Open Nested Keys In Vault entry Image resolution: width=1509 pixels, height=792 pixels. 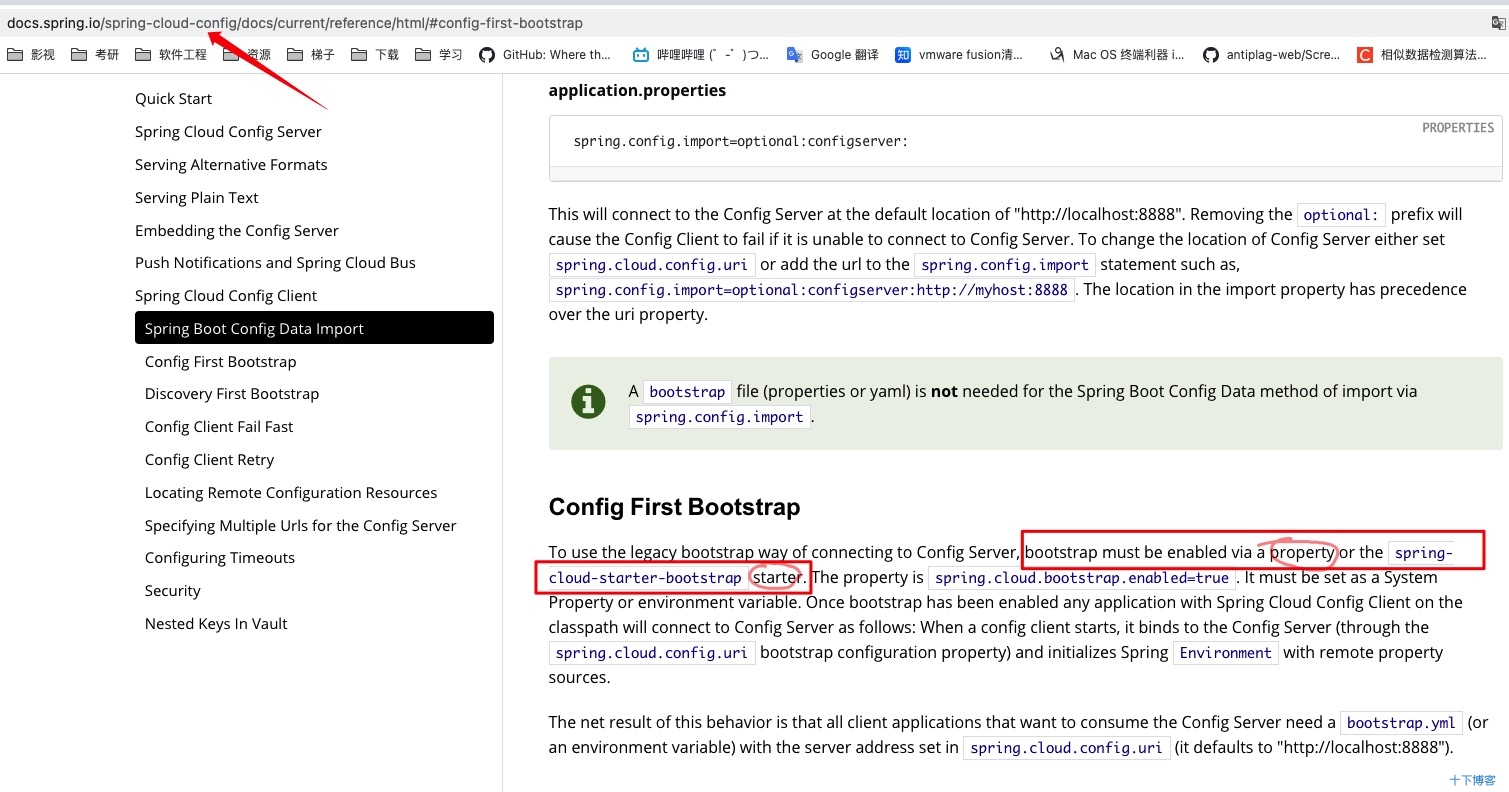216,623
